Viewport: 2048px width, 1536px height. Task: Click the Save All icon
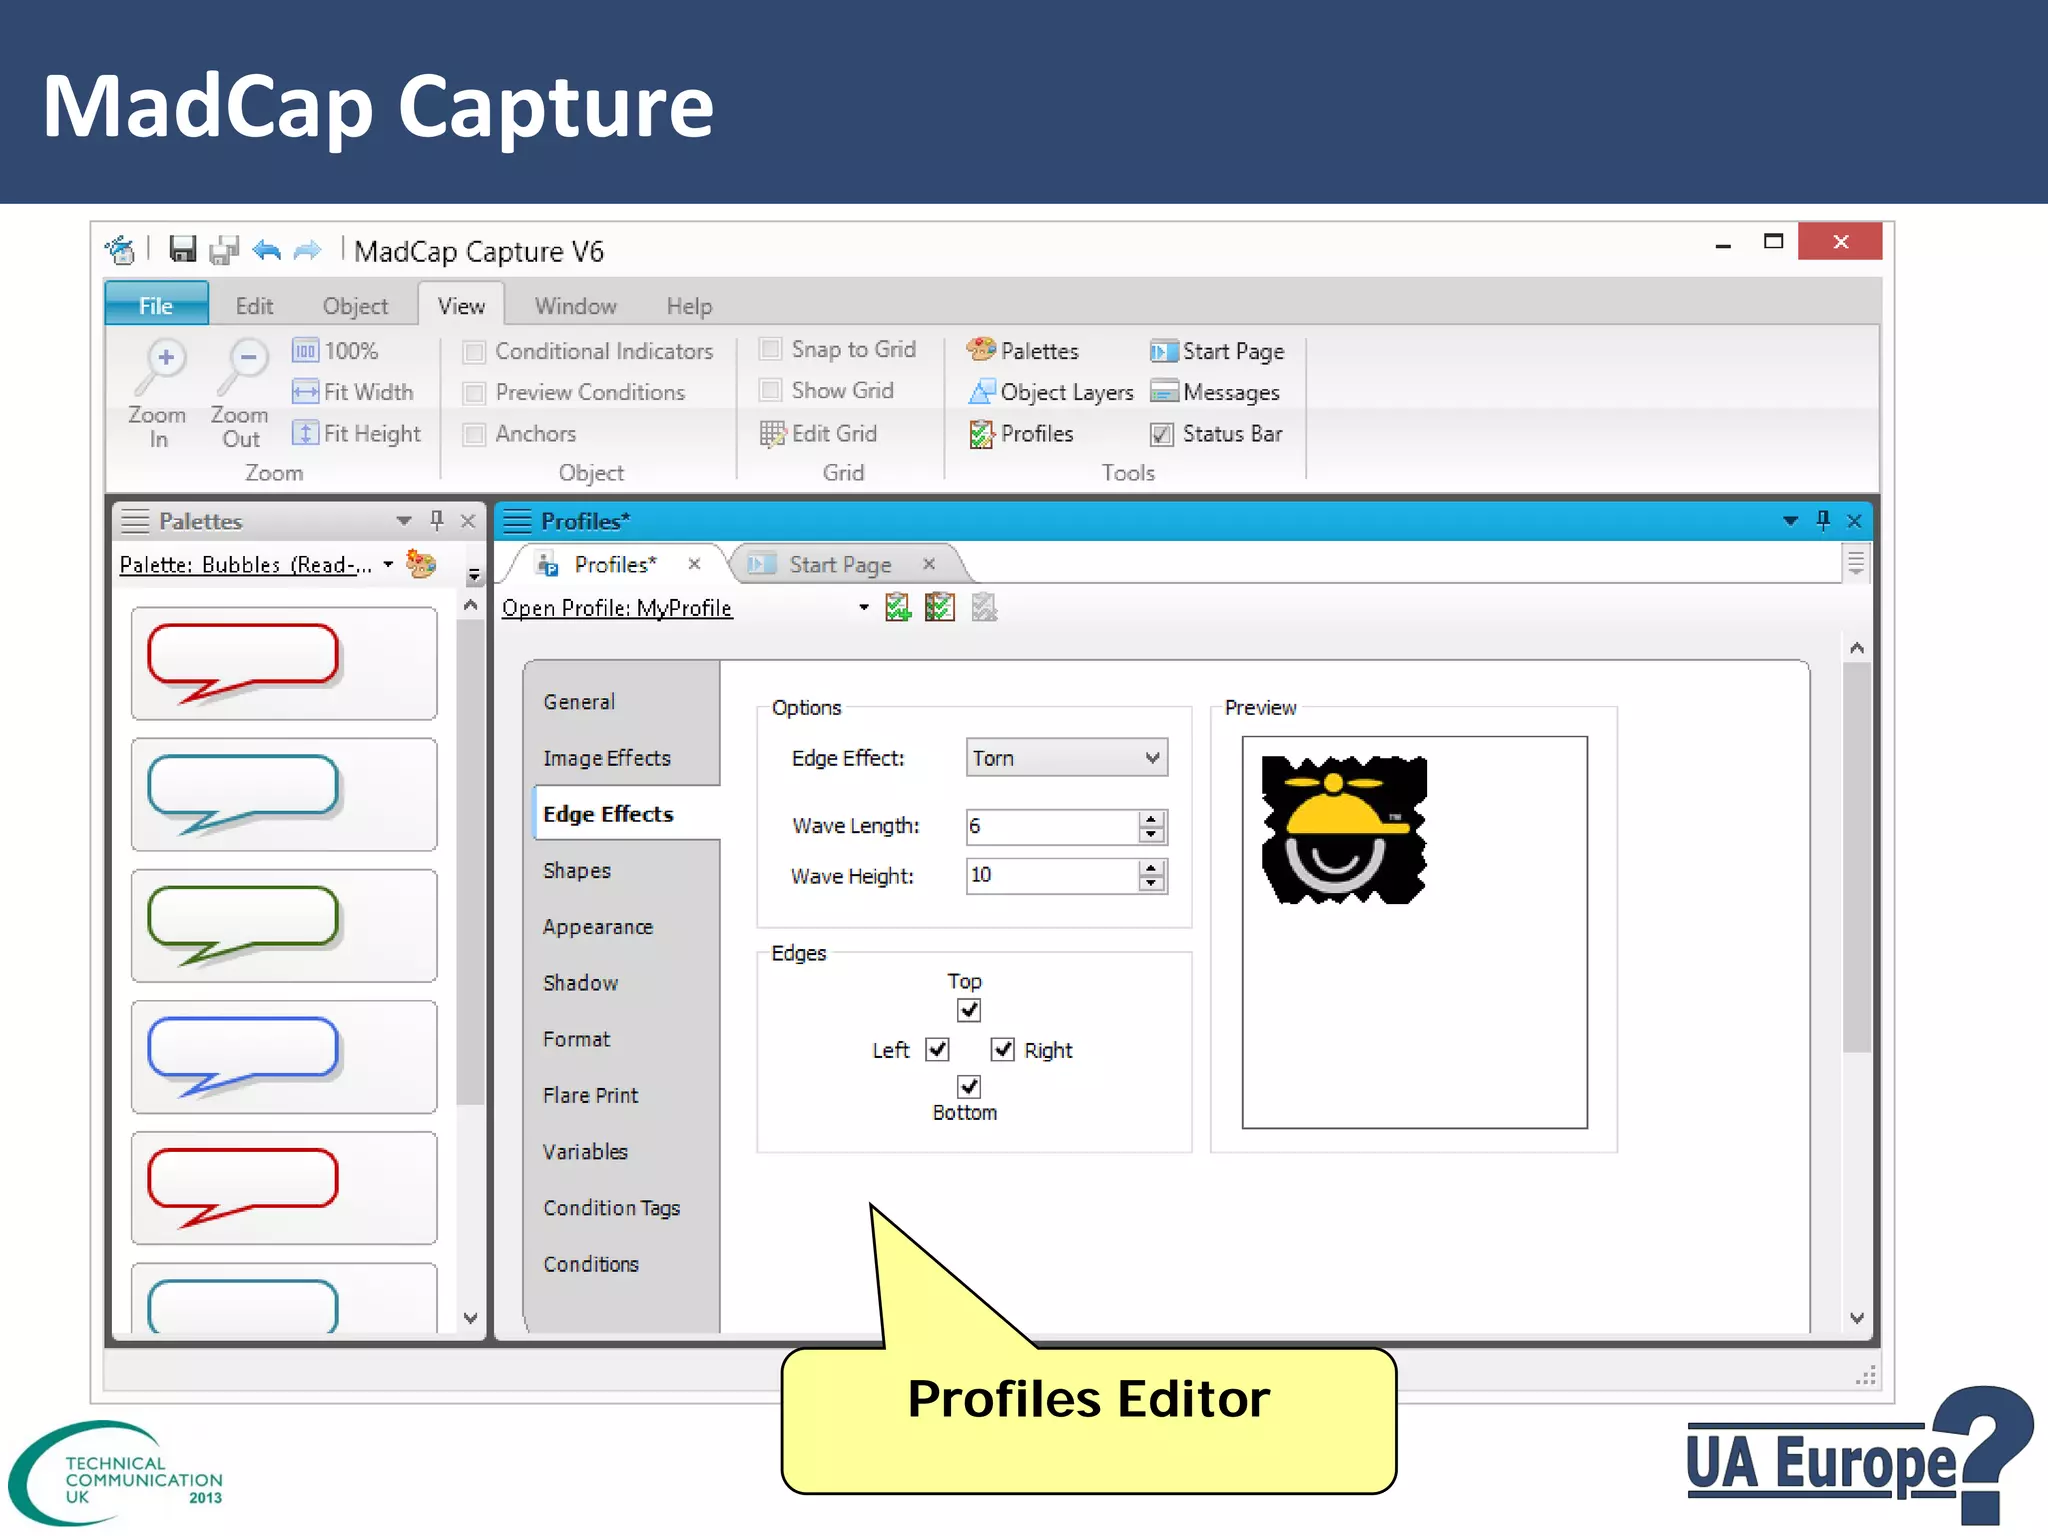[x=224, y=249]
